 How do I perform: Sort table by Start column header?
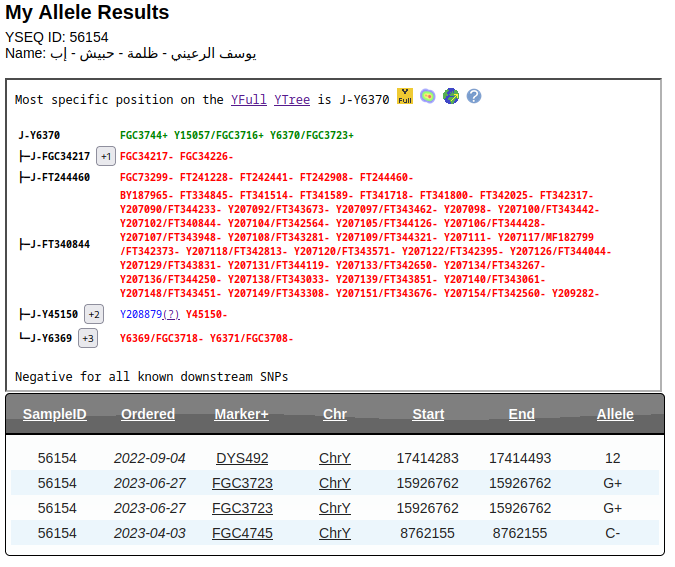tap(428, 414)
